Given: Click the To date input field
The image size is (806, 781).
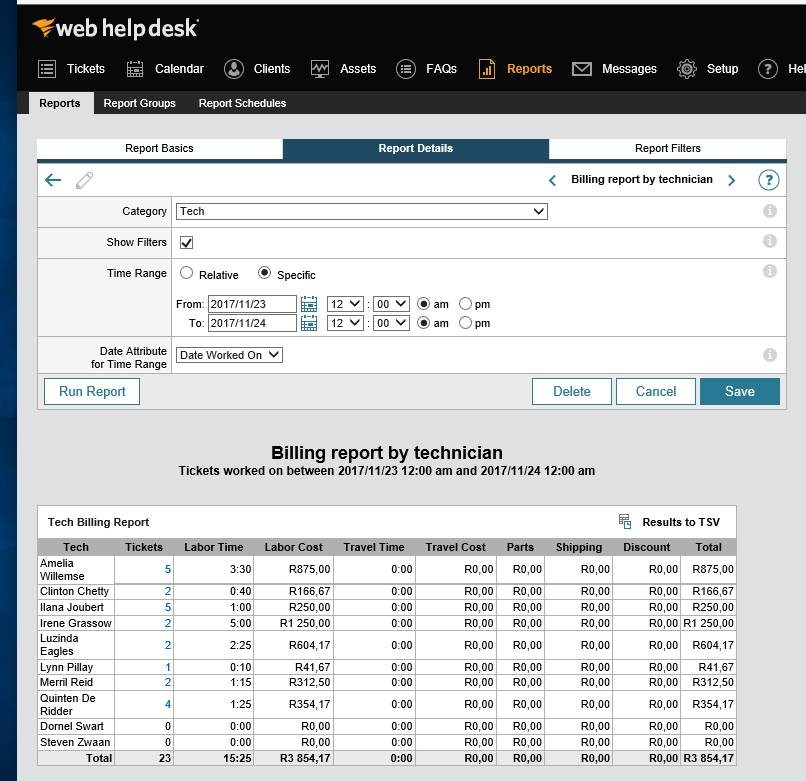Looking at the screenshot, I should [252, 323].
